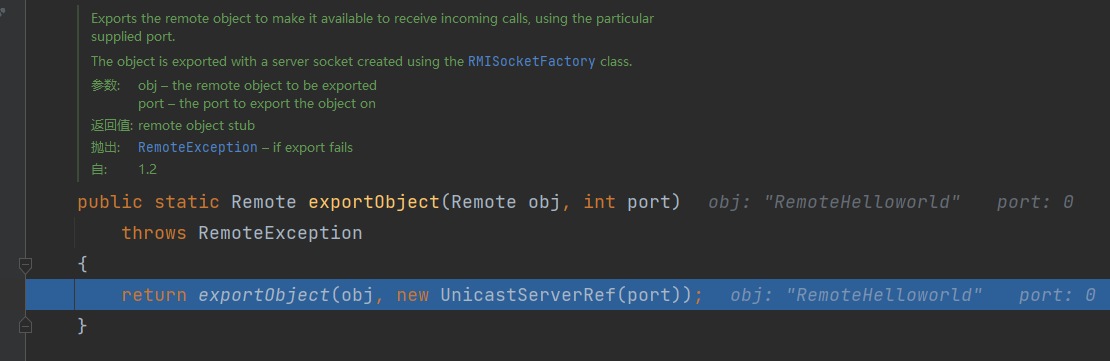
Task: Click the exportObject method name in the declaration
Action: tap(374, 202)
